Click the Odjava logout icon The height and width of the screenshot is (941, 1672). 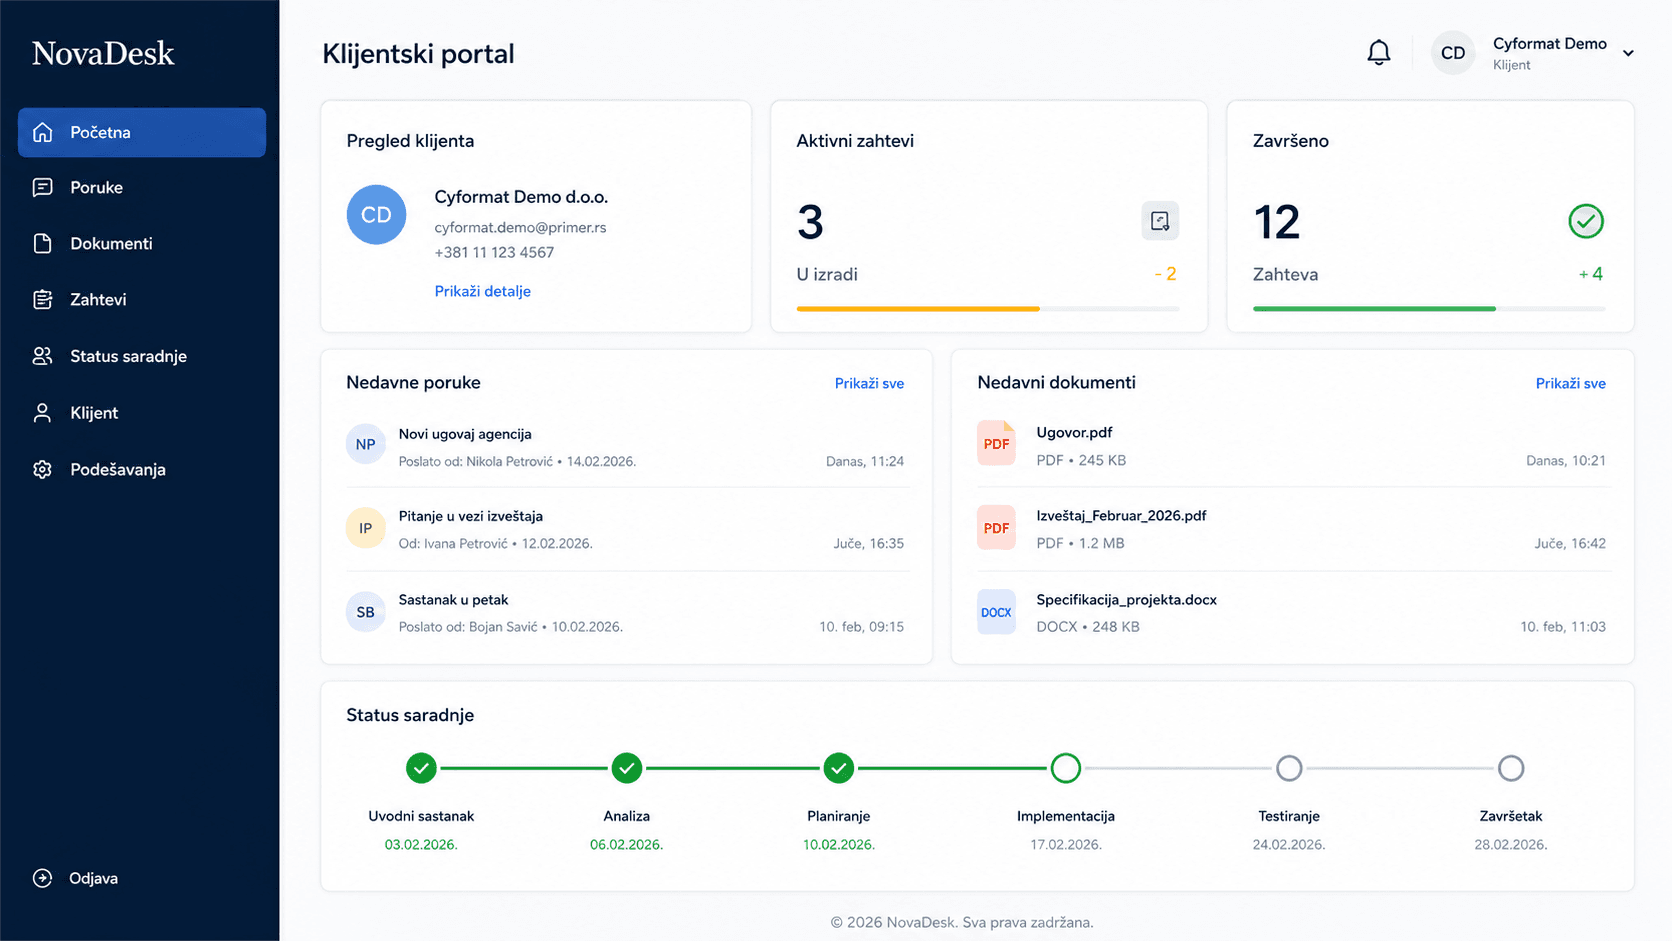(x=42, y=878)
